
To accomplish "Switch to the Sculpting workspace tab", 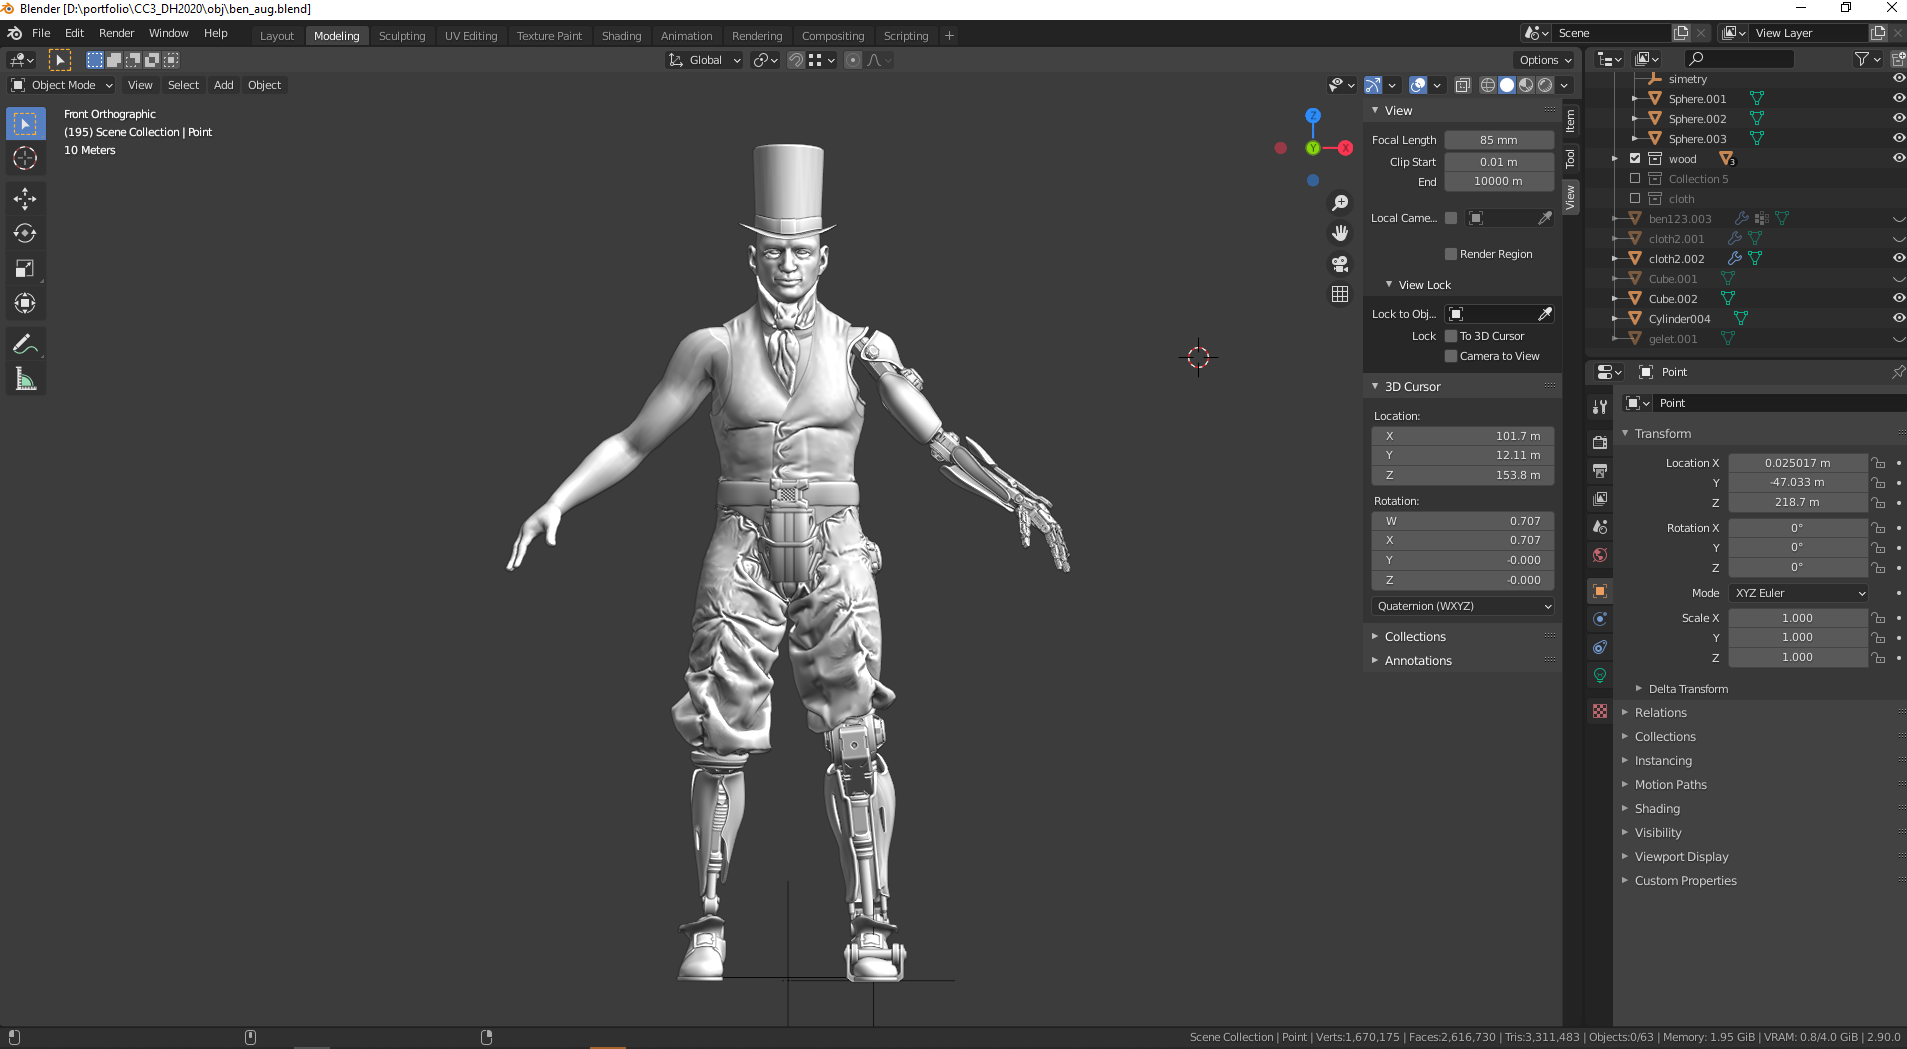I will point(402,36).
